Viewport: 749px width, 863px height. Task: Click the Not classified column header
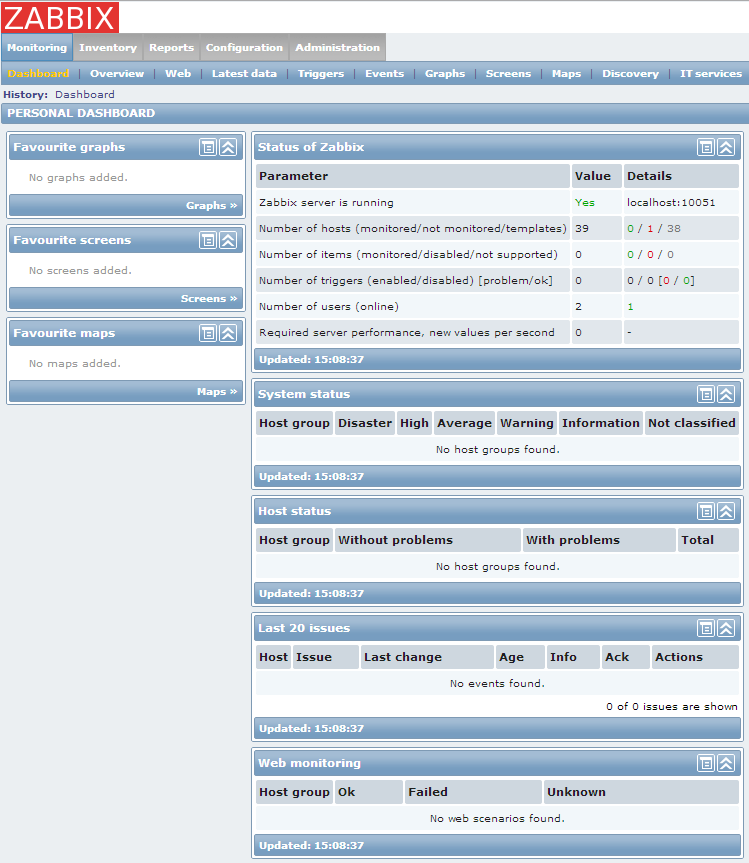692,423
